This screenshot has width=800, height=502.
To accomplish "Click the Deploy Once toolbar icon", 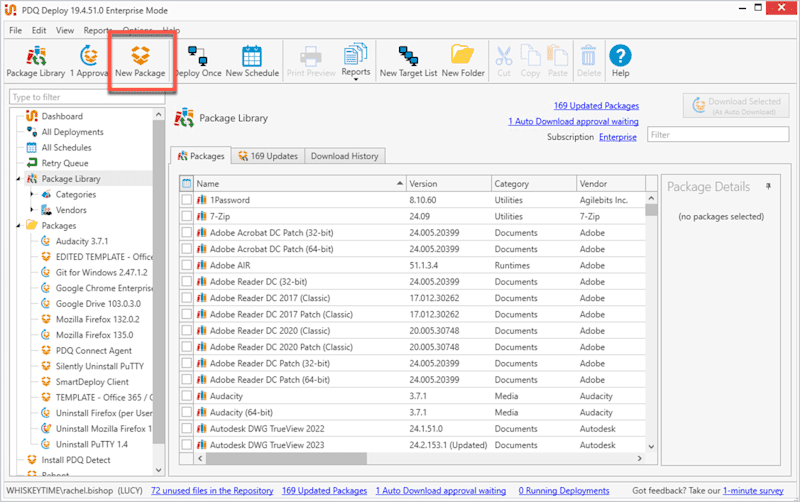I will [198, 61].
